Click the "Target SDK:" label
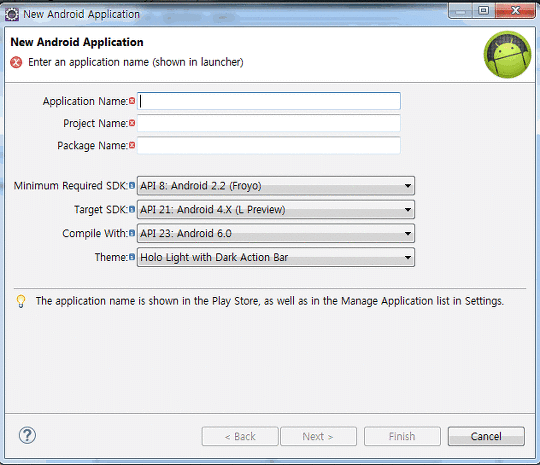Image resolution: width=540 pixels, height=465 pixels. pos(101,210)
